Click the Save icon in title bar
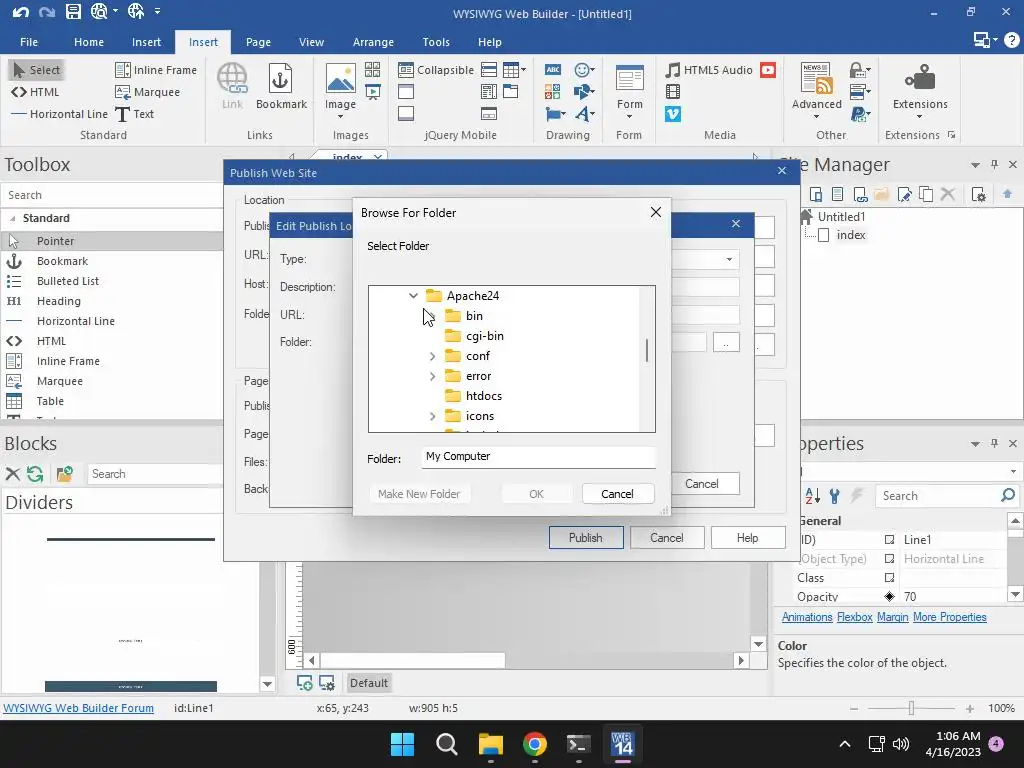Viewport: 1024px width, 768px height. [x=73, y=12]
